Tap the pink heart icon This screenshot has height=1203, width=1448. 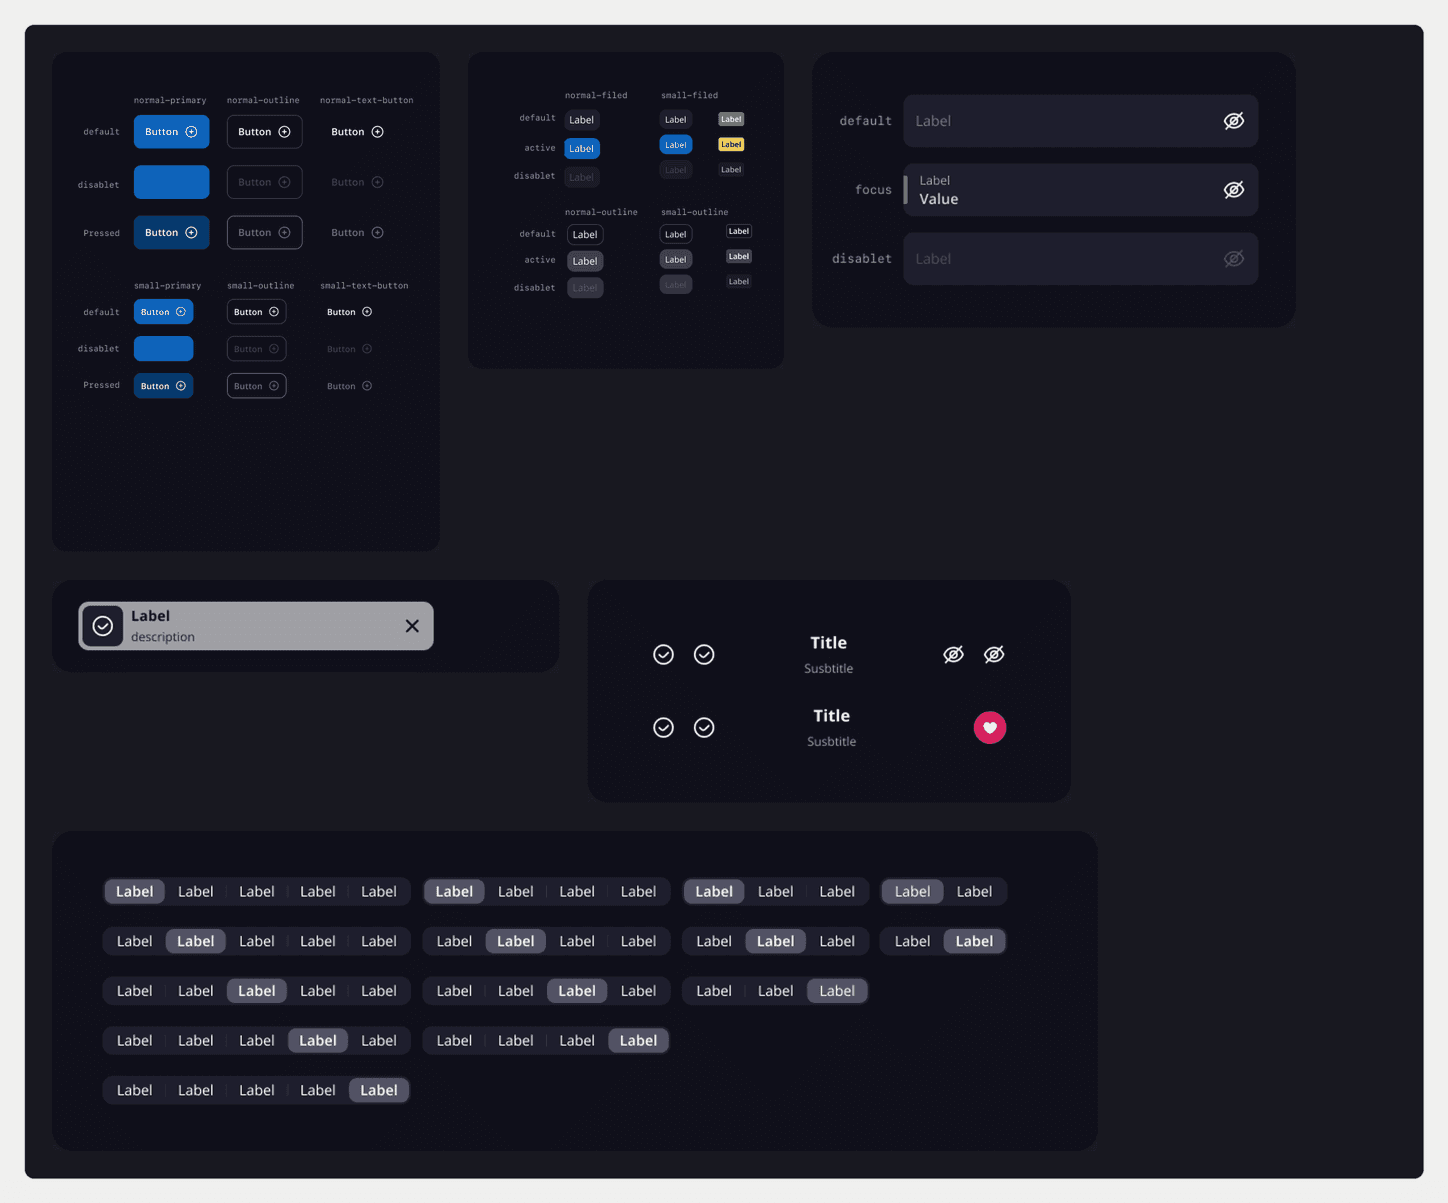coord(990,727)
